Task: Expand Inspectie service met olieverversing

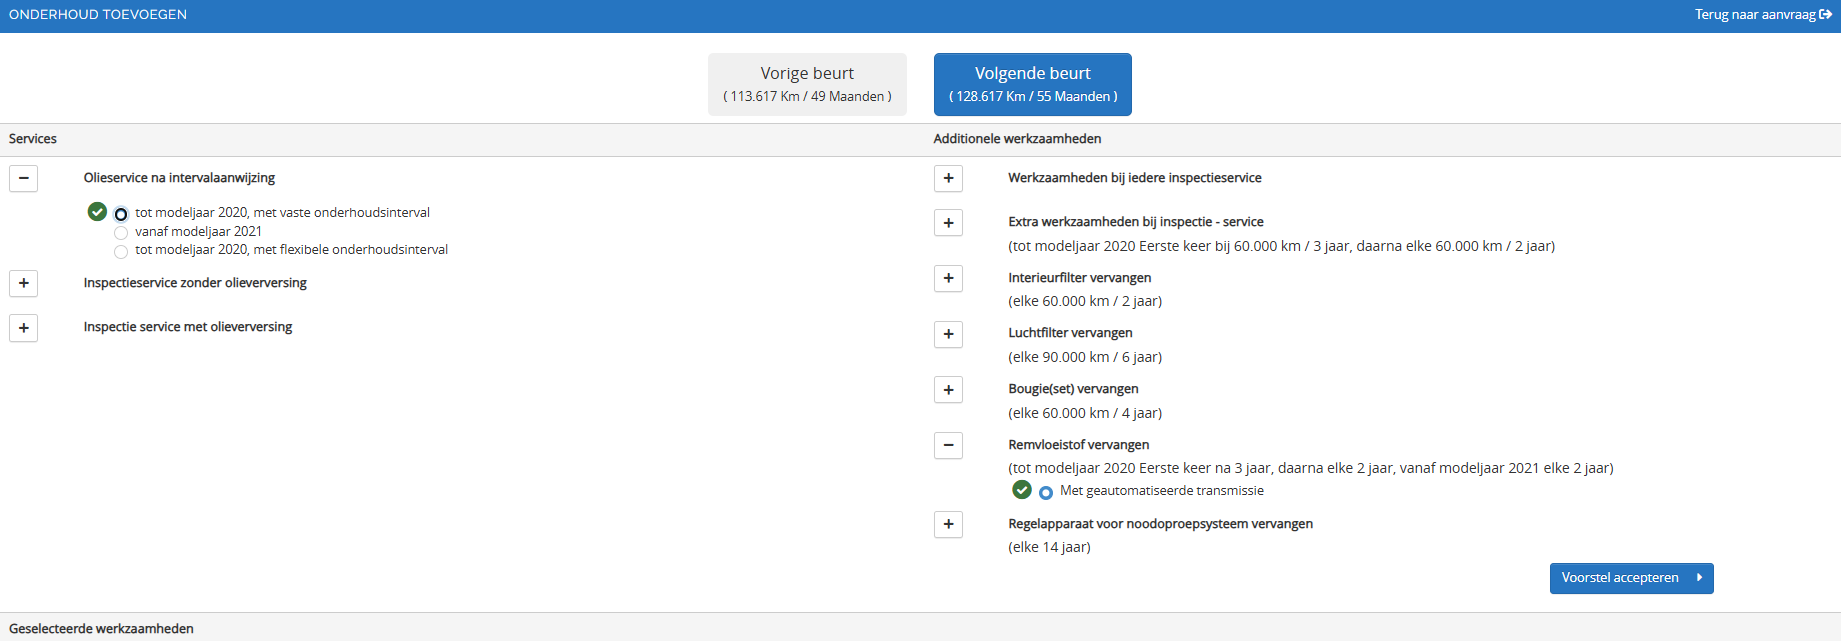Action: 23,327
